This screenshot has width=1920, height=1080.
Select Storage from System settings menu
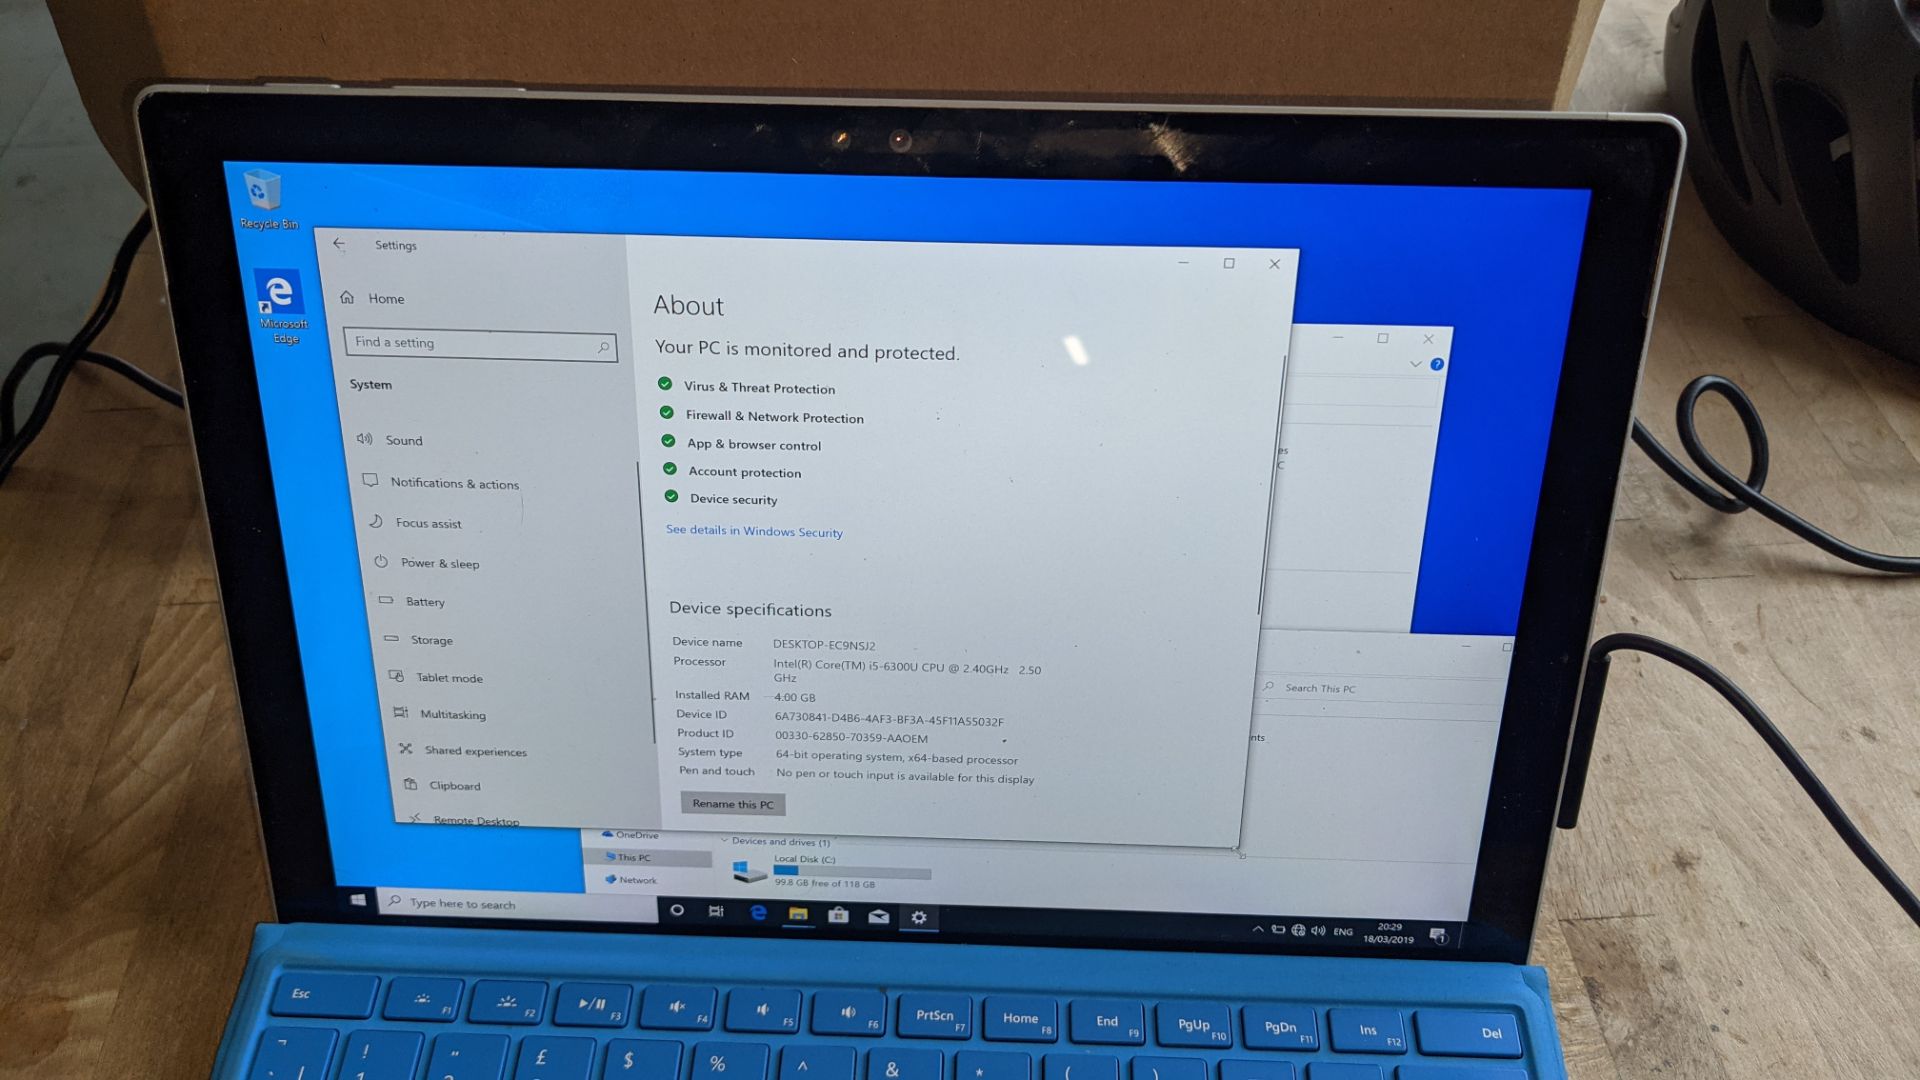tap(433, 640)
